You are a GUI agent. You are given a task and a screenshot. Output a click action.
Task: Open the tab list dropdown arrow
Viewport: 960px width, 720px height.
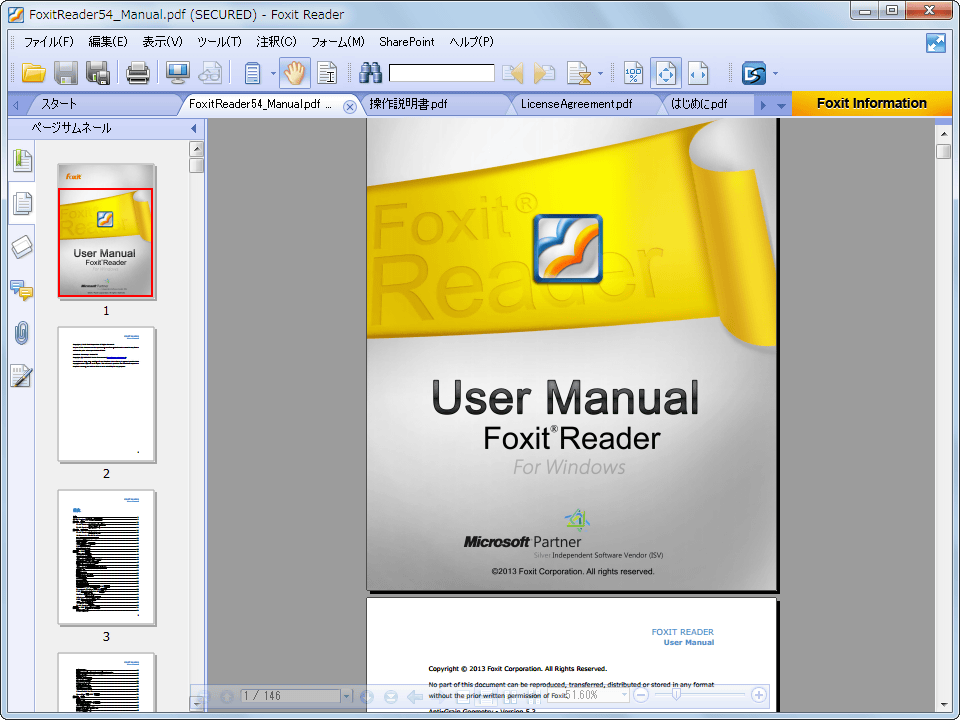781,105
